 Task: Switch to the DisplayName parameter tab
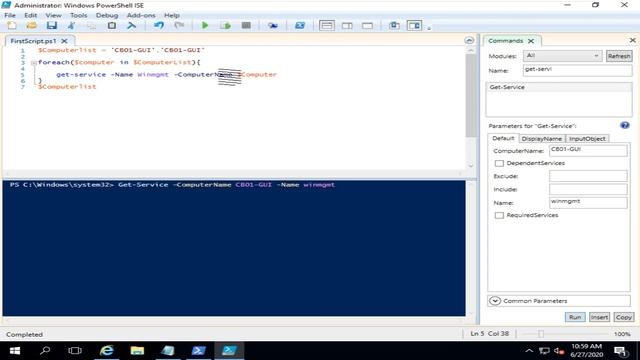(542, 139)
